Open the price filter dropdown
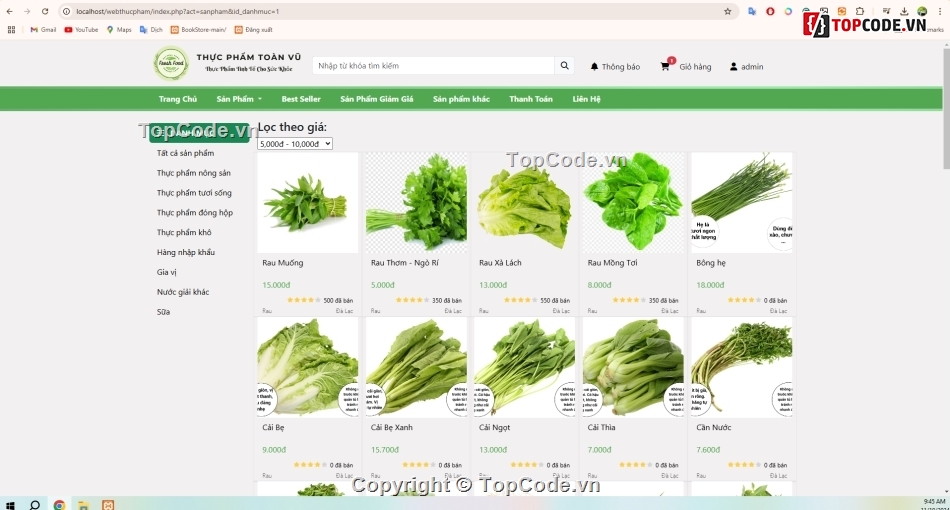This screenshot has width=950, height=510. [295, 144]
